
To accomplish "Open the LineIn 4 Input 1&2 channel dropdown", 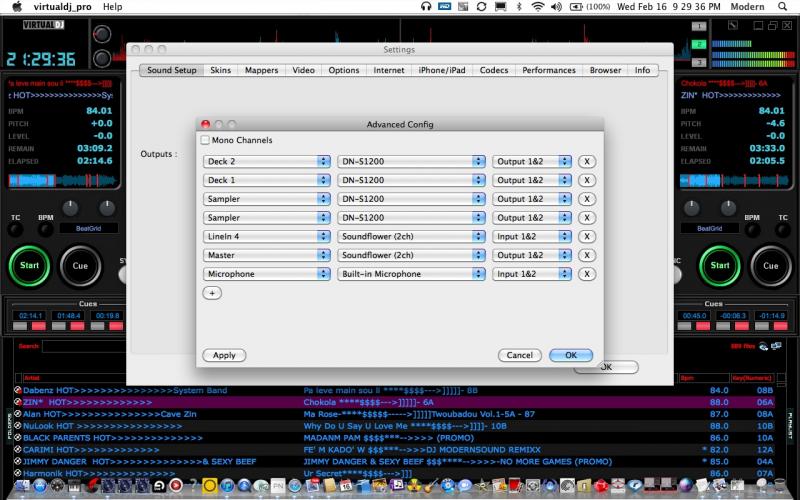I will (x=532, y=236).
